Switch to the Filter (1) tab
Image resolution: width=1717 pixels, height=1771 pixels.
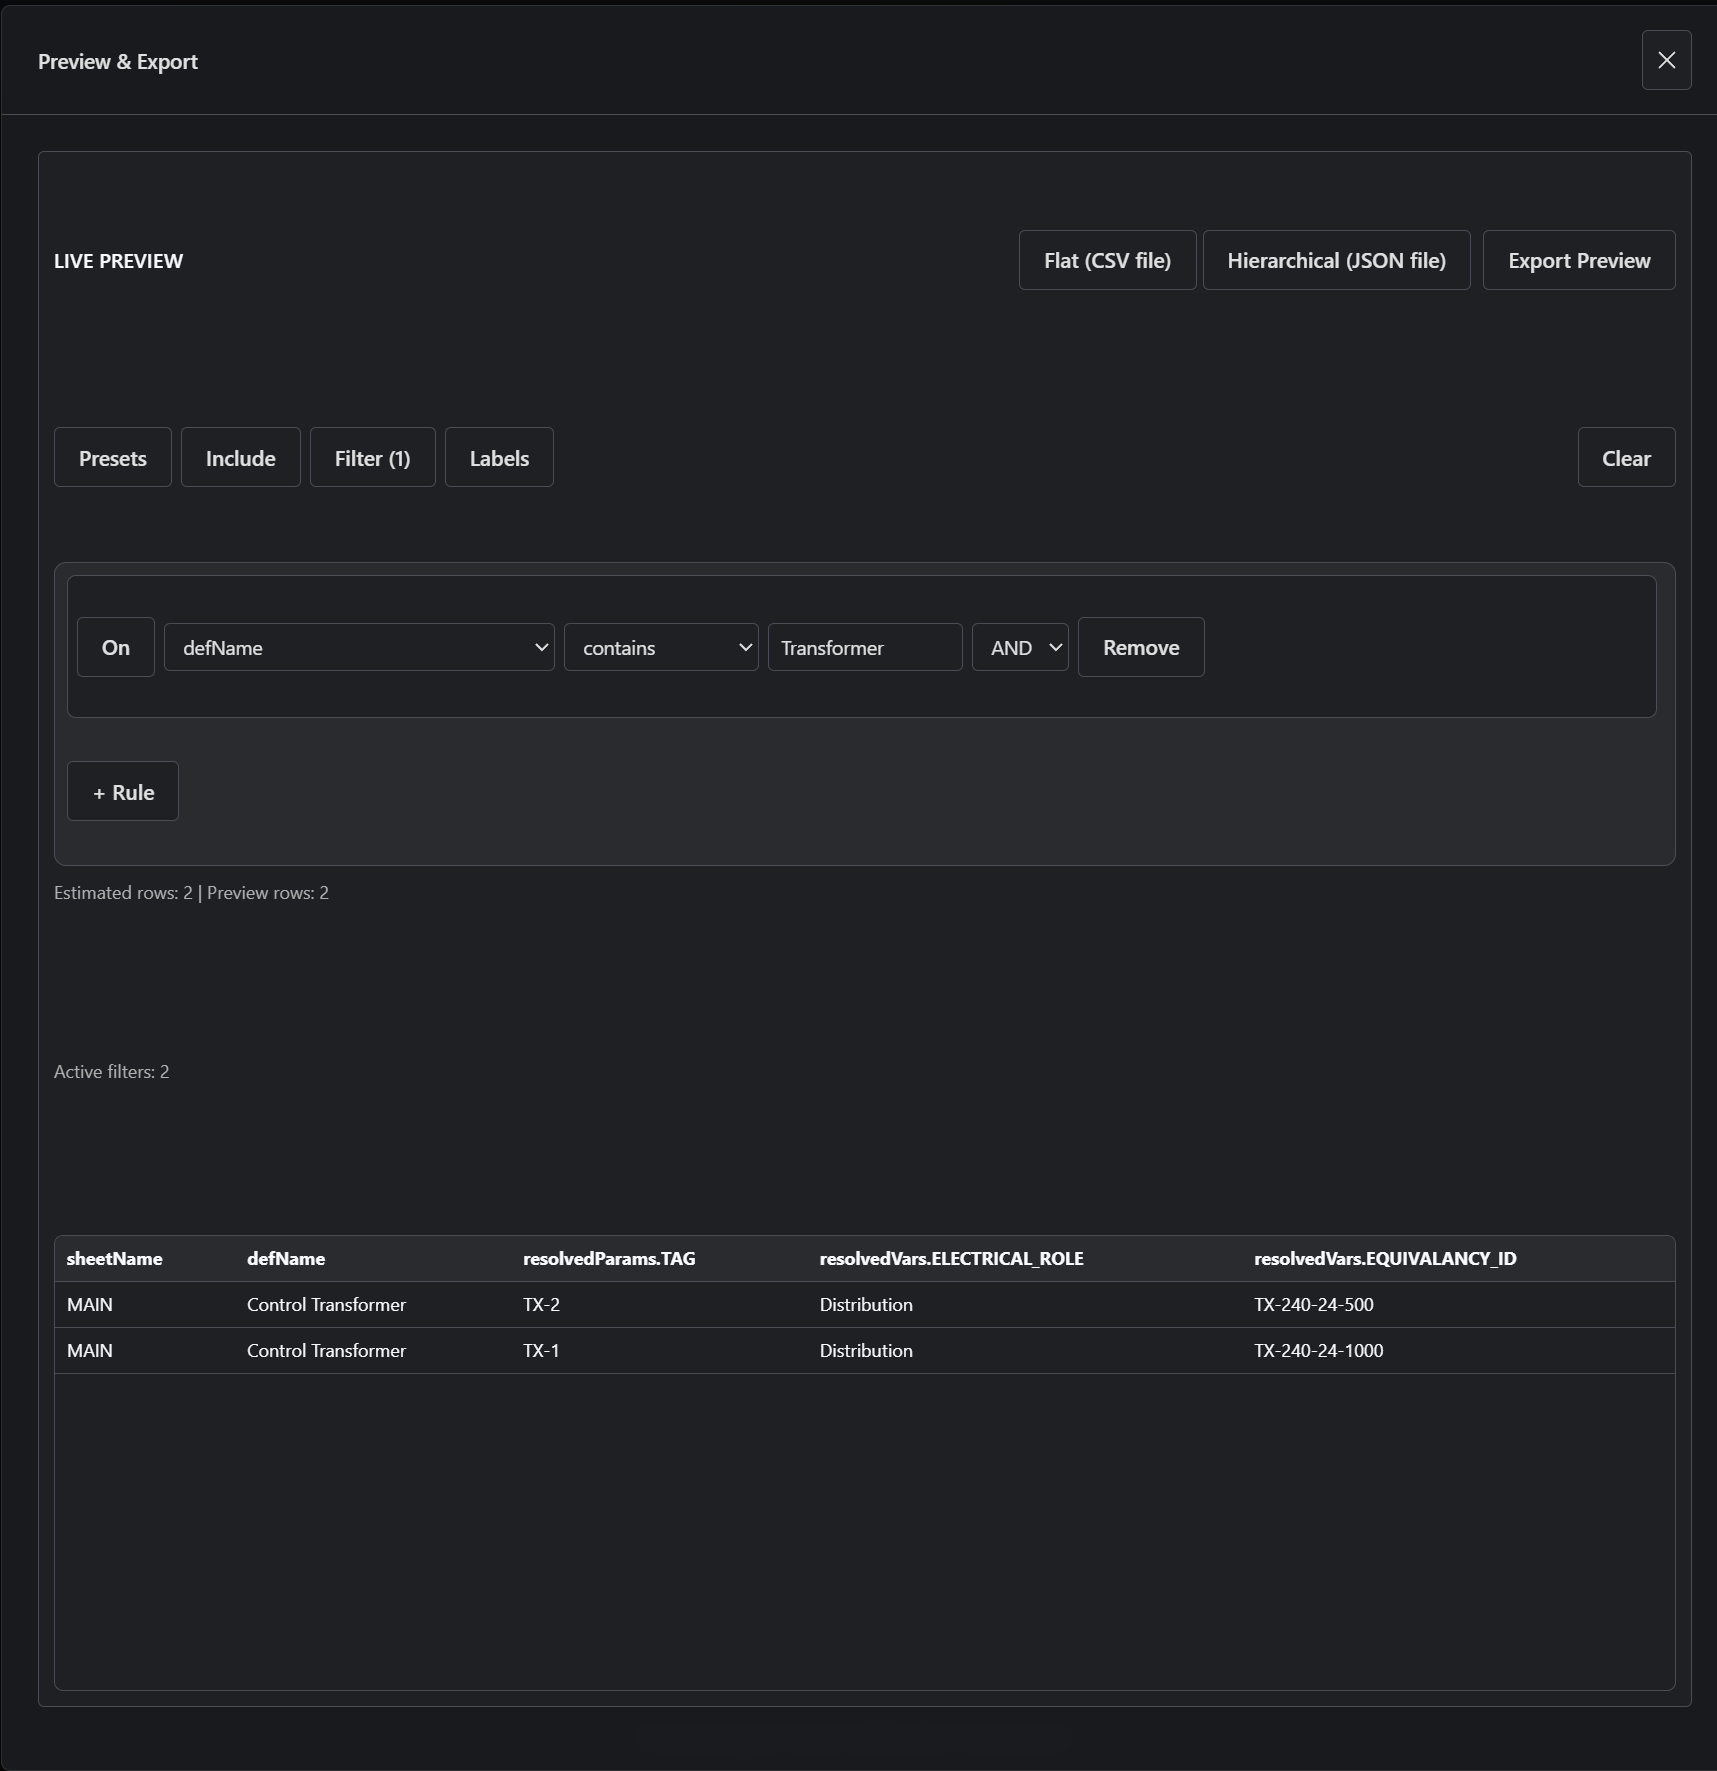[372, 458]
